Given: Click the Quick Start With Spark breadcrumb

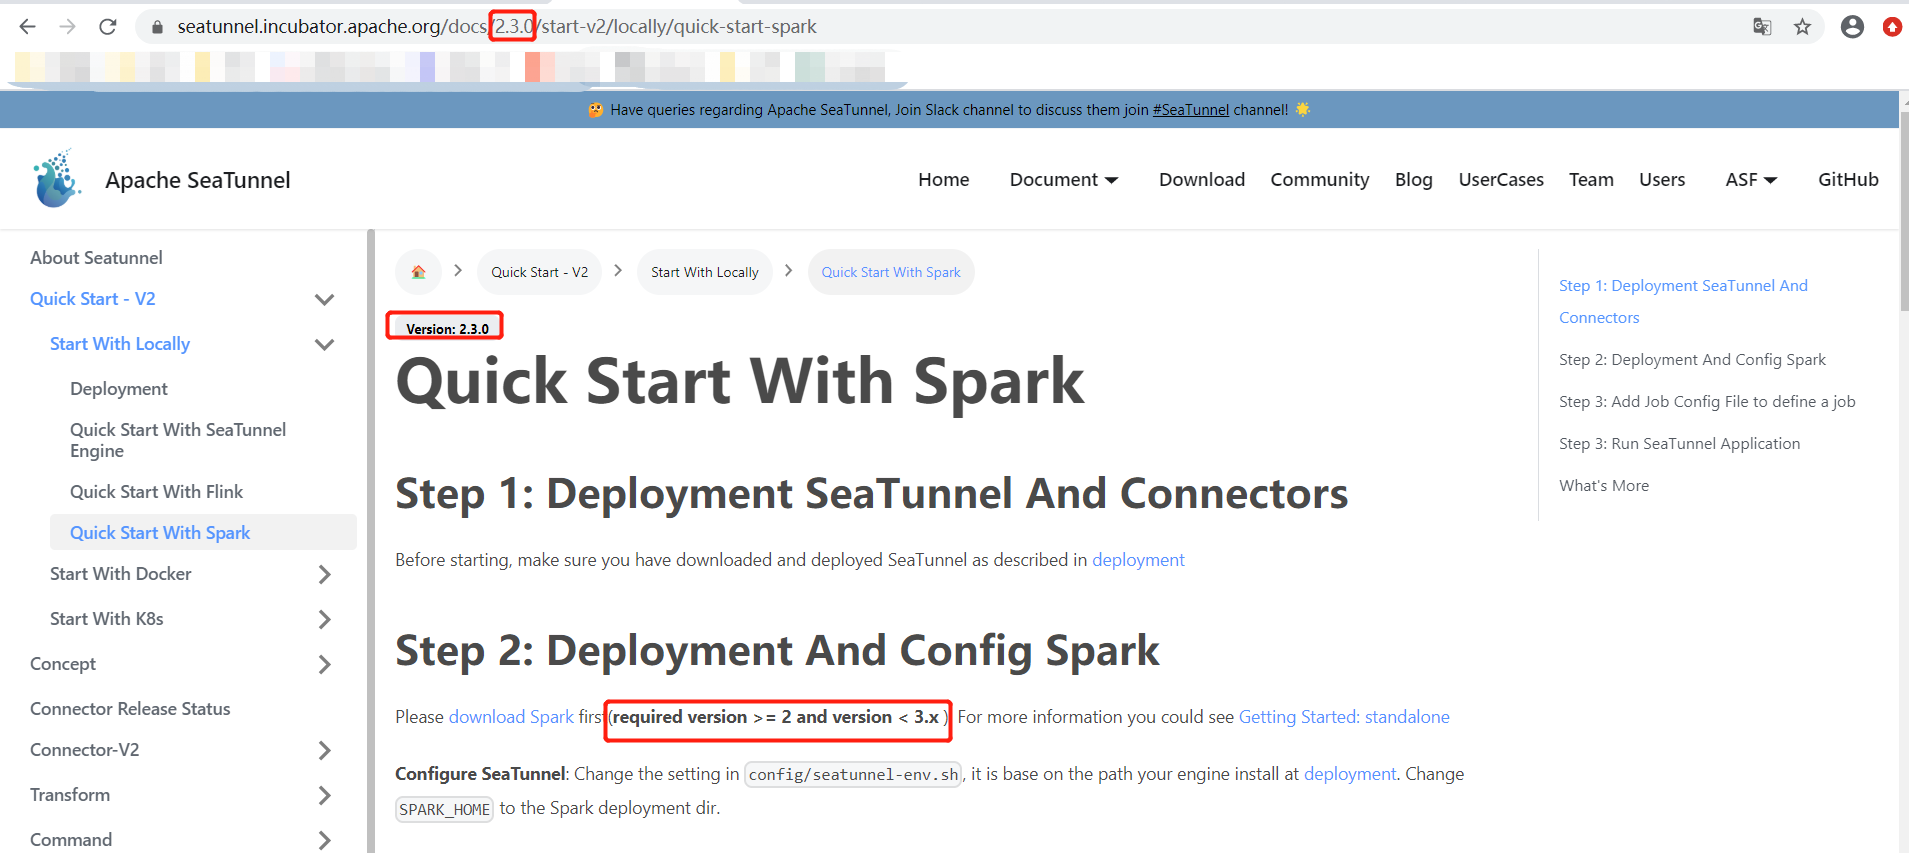Looking at the screenshot, I should coord(891,272).
